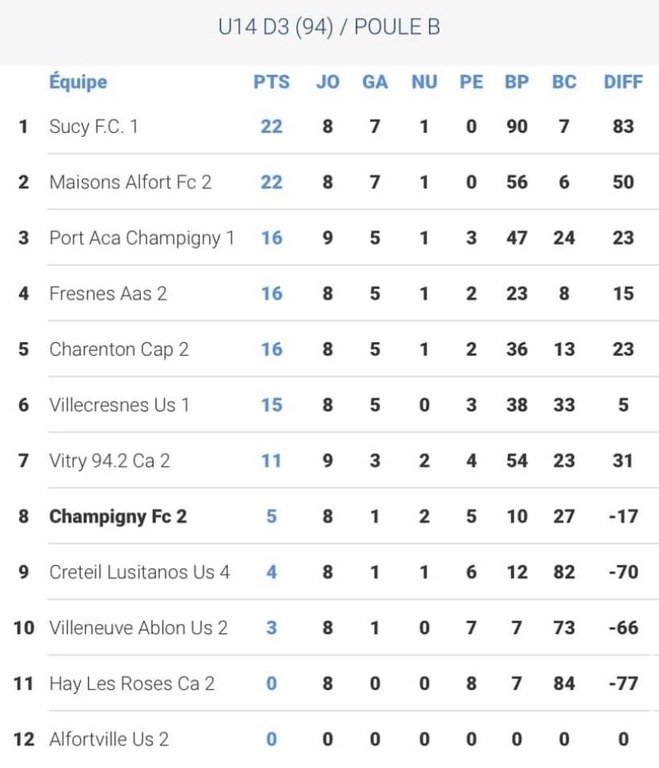Open the Charenton Cap 2 team
The width and height of the screenshot is (659, 768).
point(119,349)
